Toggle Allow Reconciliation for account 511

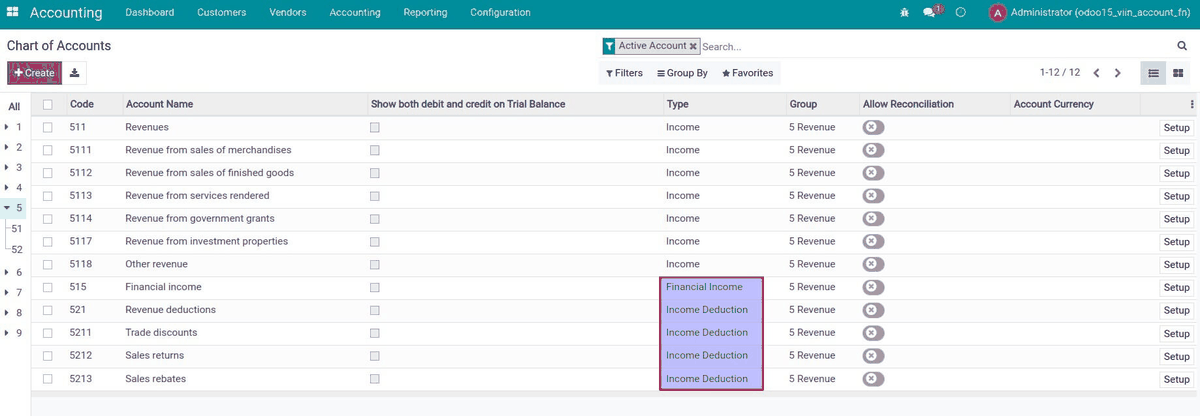tap(874, 127)
